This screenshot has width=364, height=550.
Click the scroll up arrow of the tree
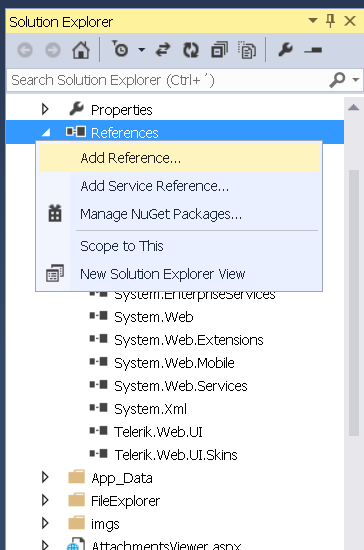coord(353,107)
